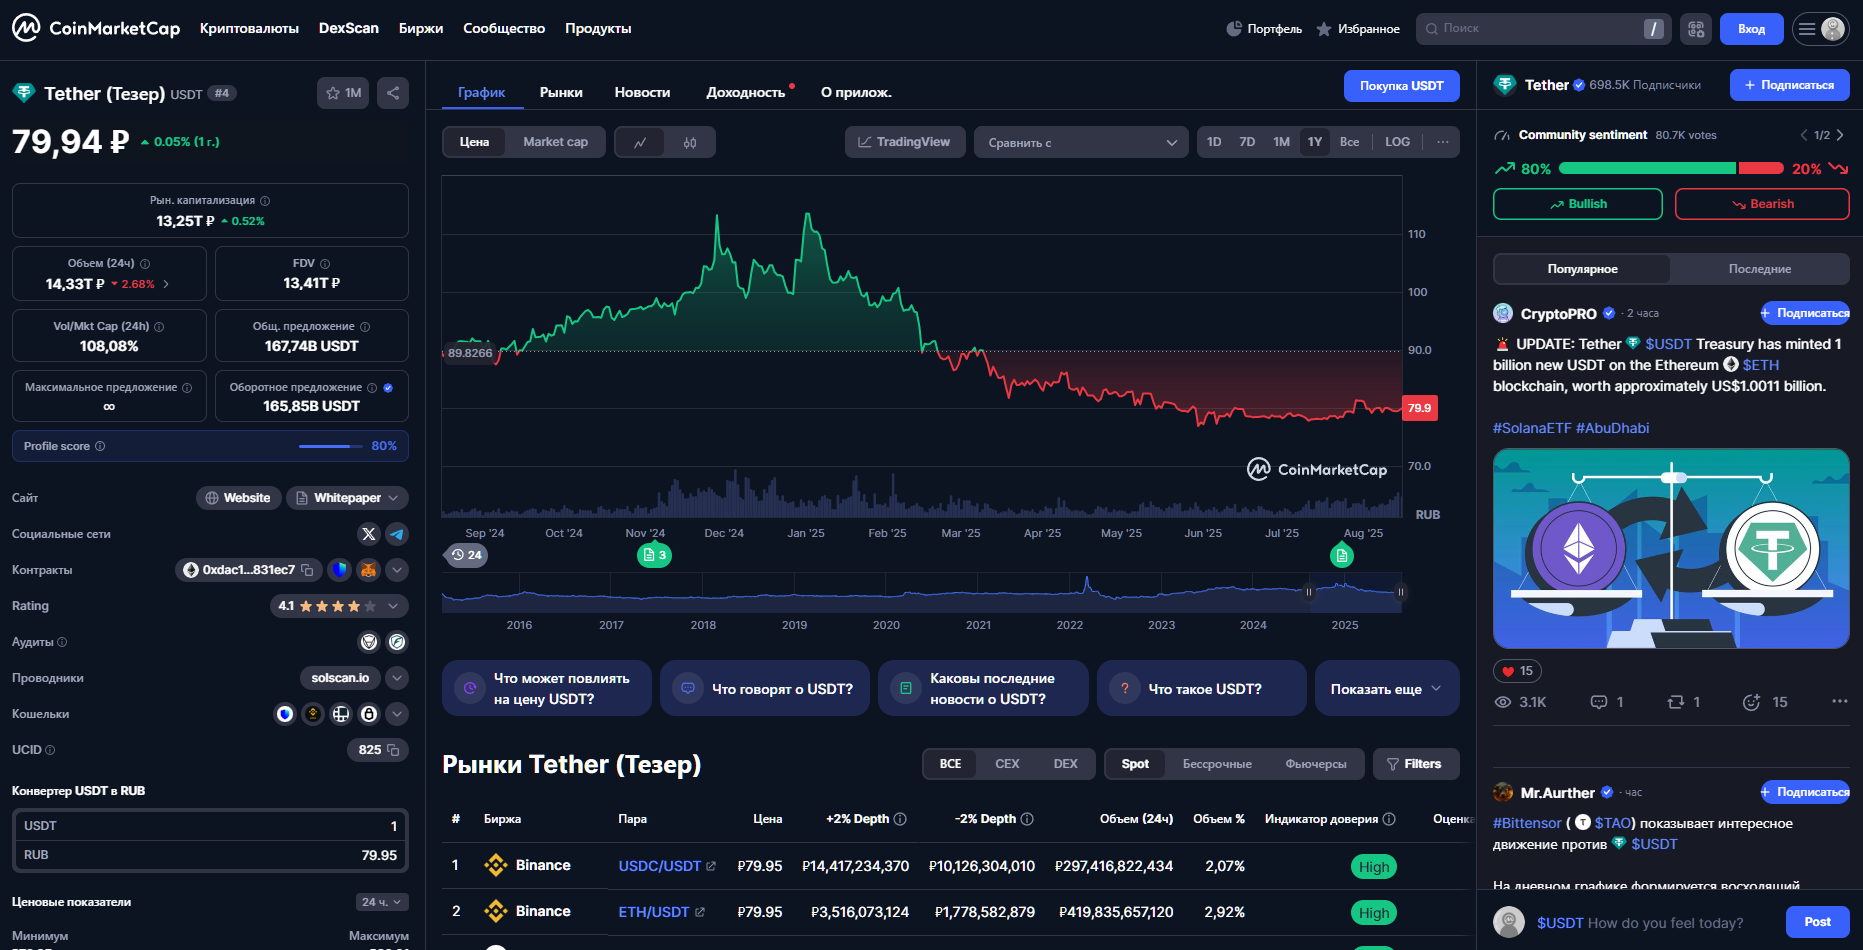1863x950 pixels.
Task: Click the left handle of chart range selector
Action: tap(1309, 592)
